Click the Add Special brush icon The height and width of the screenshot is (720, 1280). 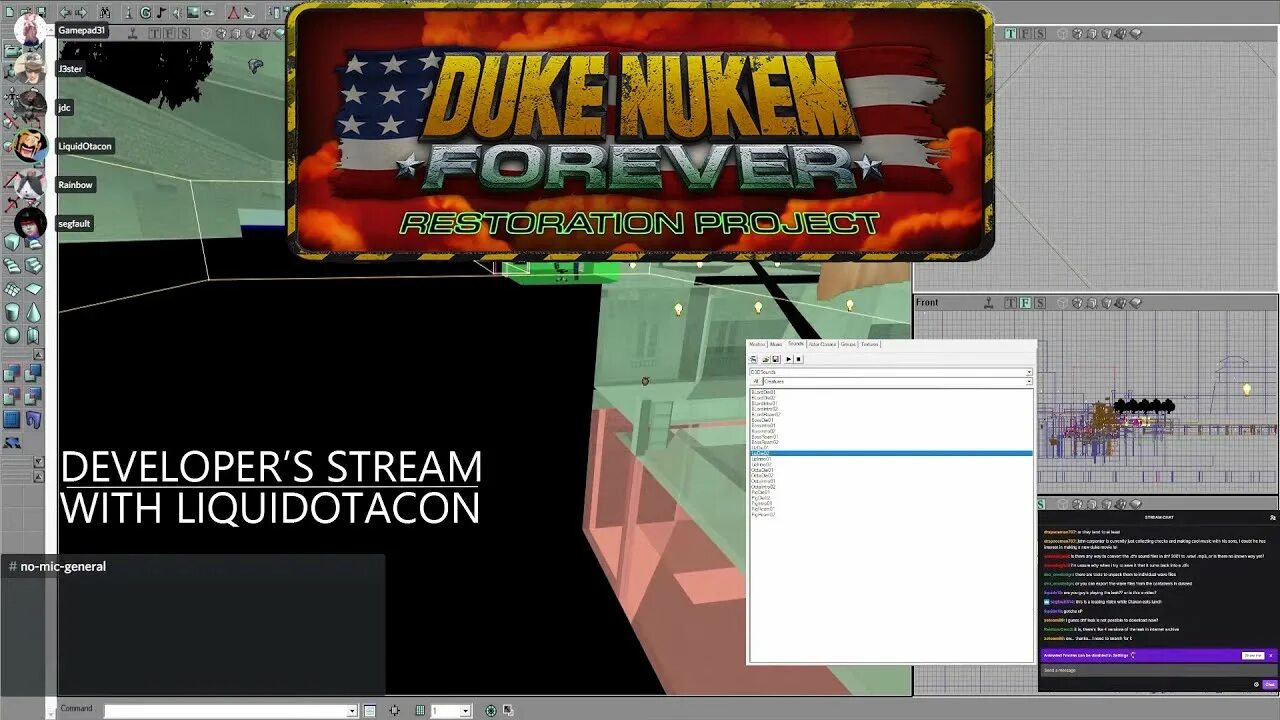[x=12, y=419]
